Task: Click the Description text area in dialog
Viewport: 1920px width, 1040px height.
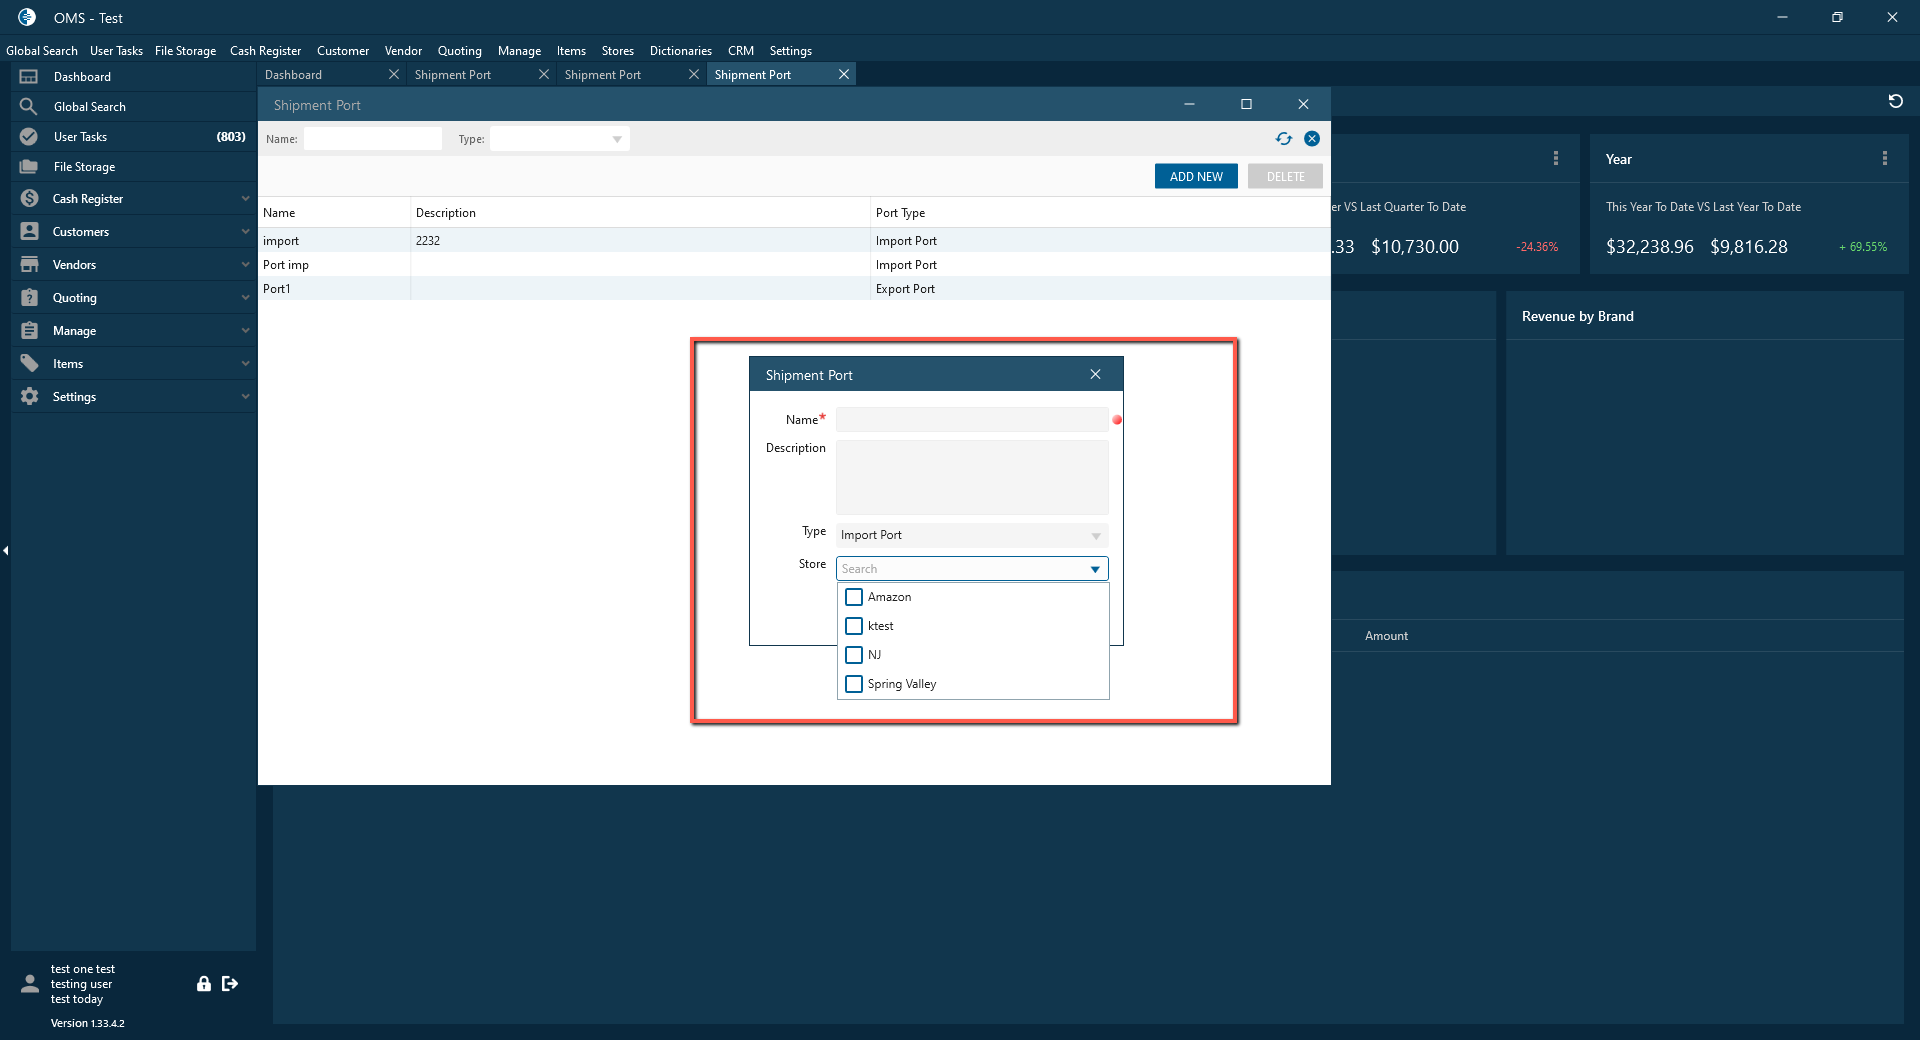Action: (x=972, y=478)
